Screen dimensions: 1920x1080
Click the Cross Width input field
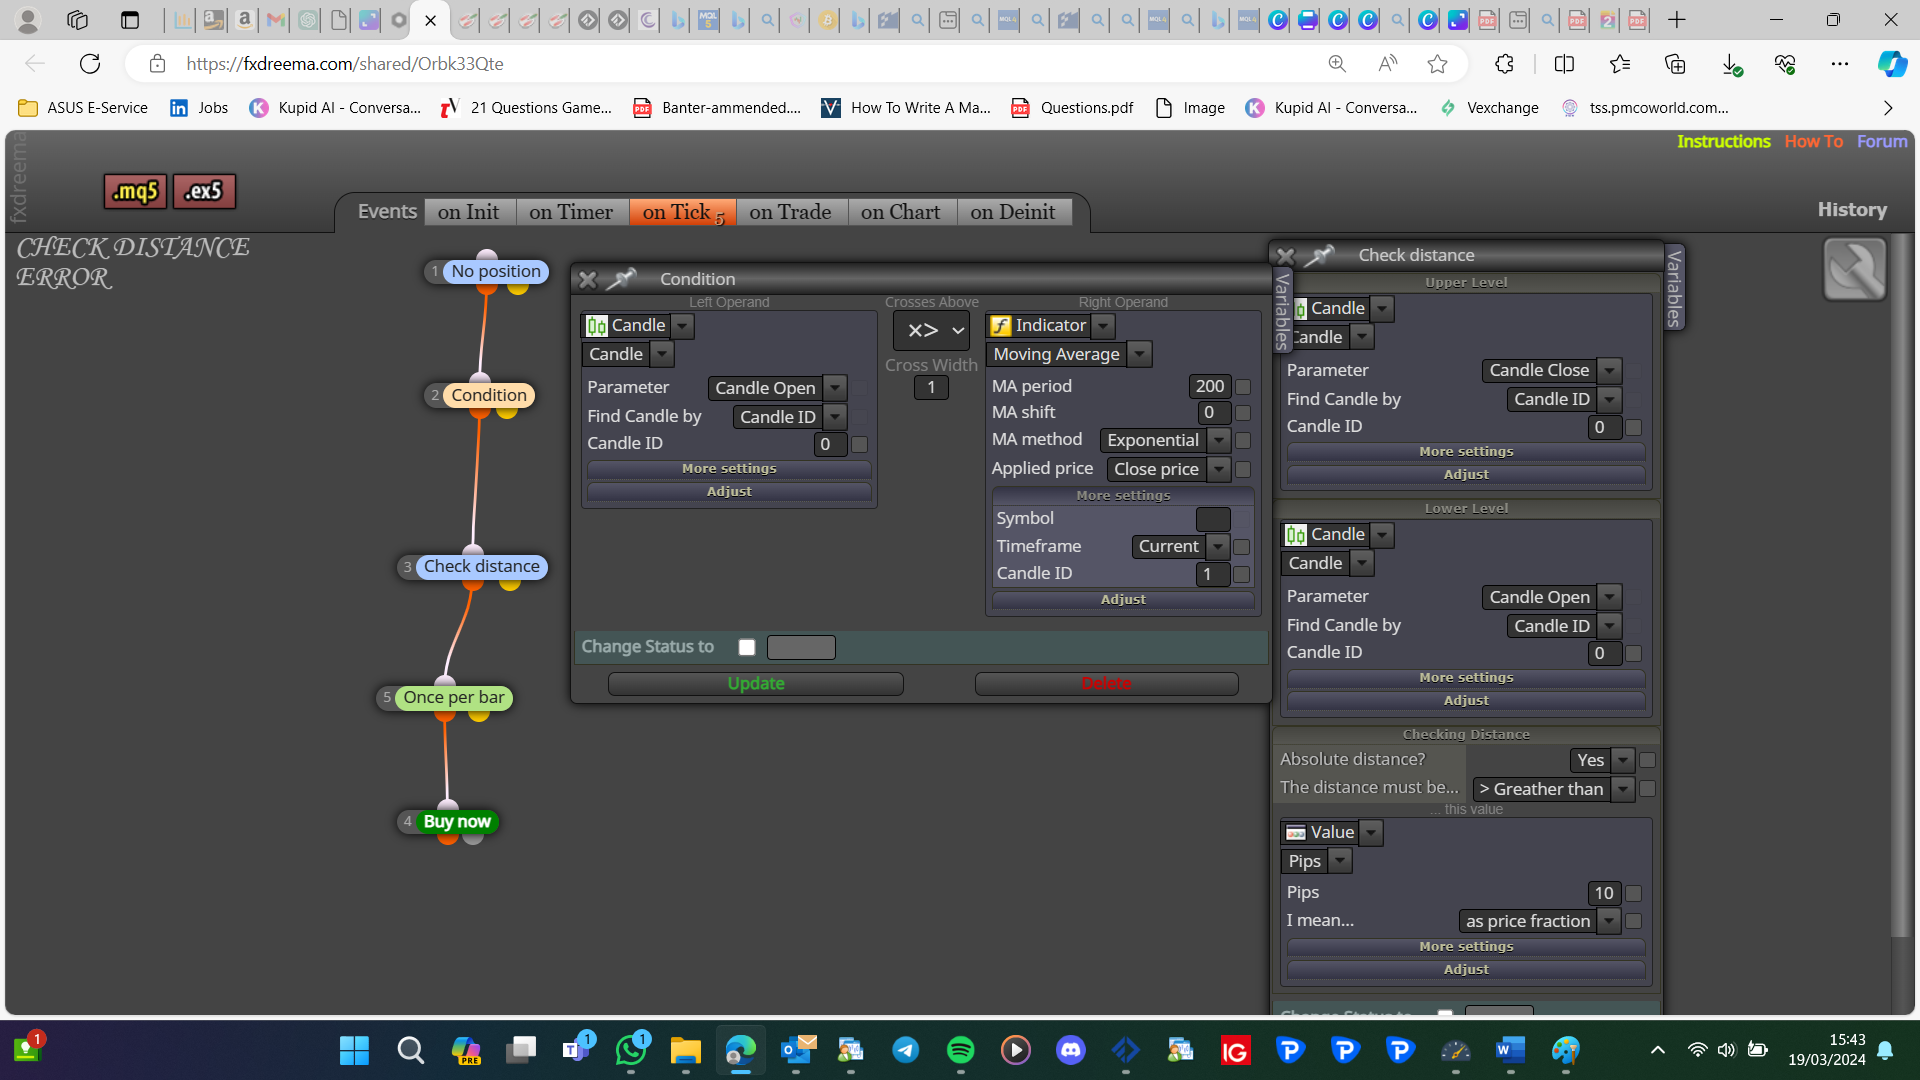[931, 388]
